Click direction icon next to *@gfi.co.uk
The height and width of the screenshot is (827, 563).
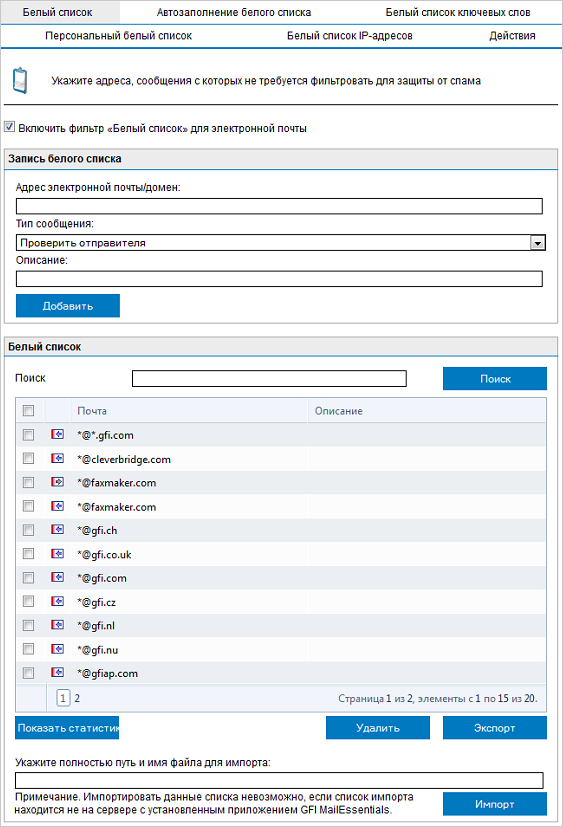click(58, 554)
